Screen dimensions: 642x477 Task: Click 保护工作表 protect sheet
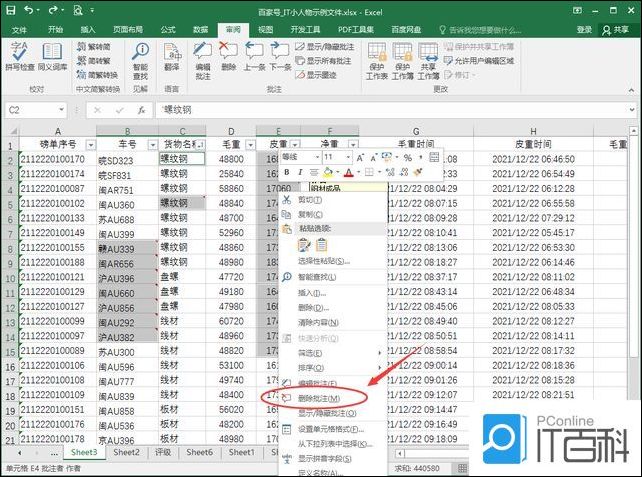coord(377,61)
